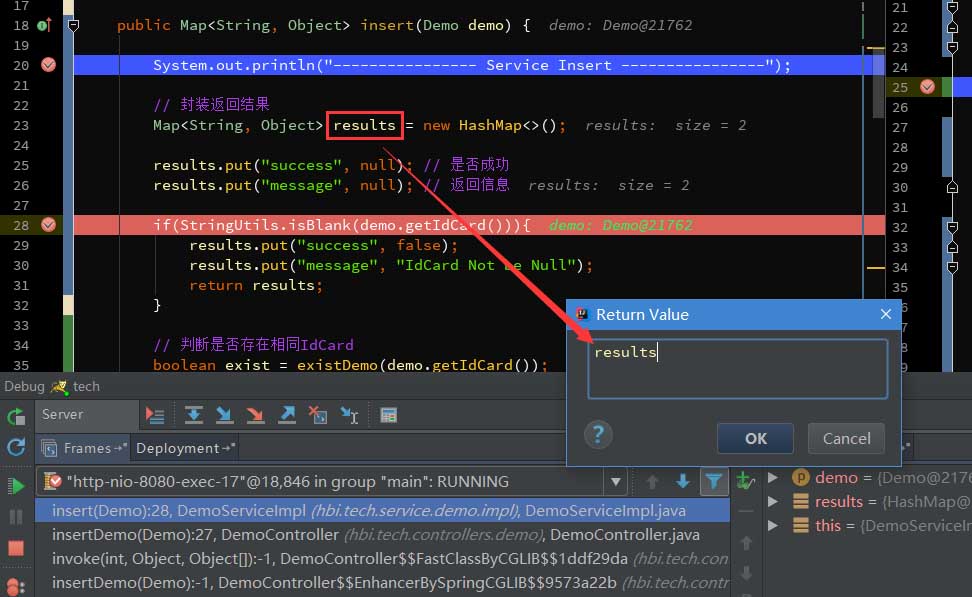Click the left editor vertical scrollbar thumb
Viewport: 972px width, 597px height.
[878, 84]
